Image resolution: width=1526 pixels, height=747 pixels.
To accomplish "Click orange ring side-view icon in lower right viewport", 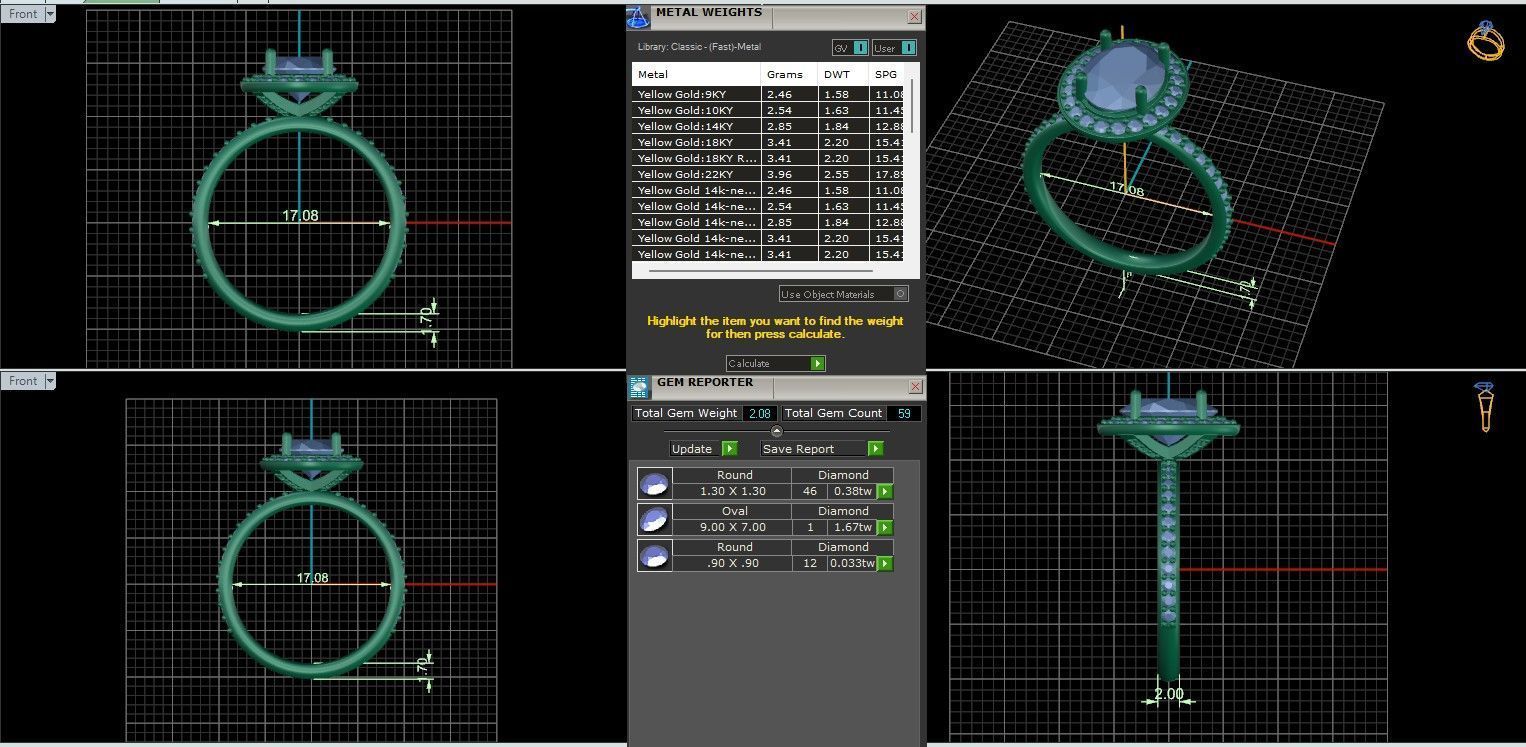I will tap(1485, 407).
